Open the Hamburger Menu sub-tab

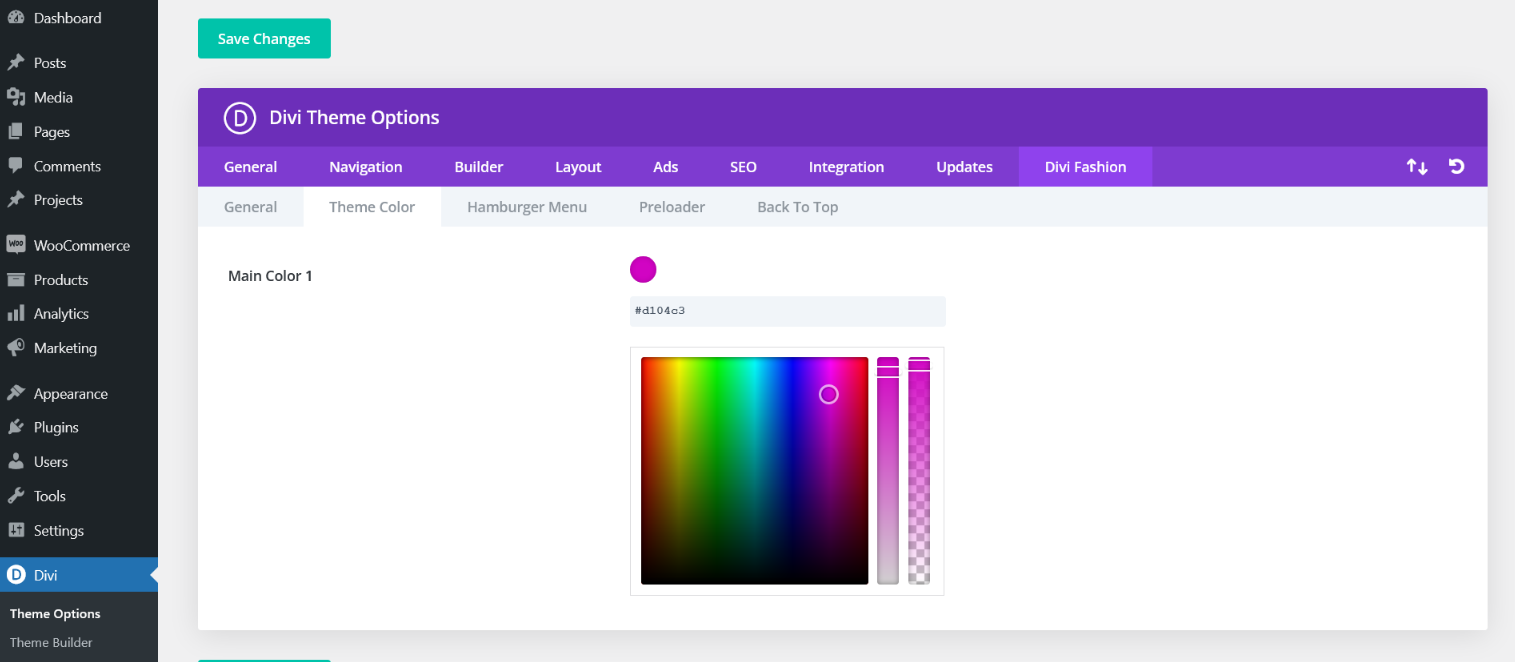pos(527,207)
